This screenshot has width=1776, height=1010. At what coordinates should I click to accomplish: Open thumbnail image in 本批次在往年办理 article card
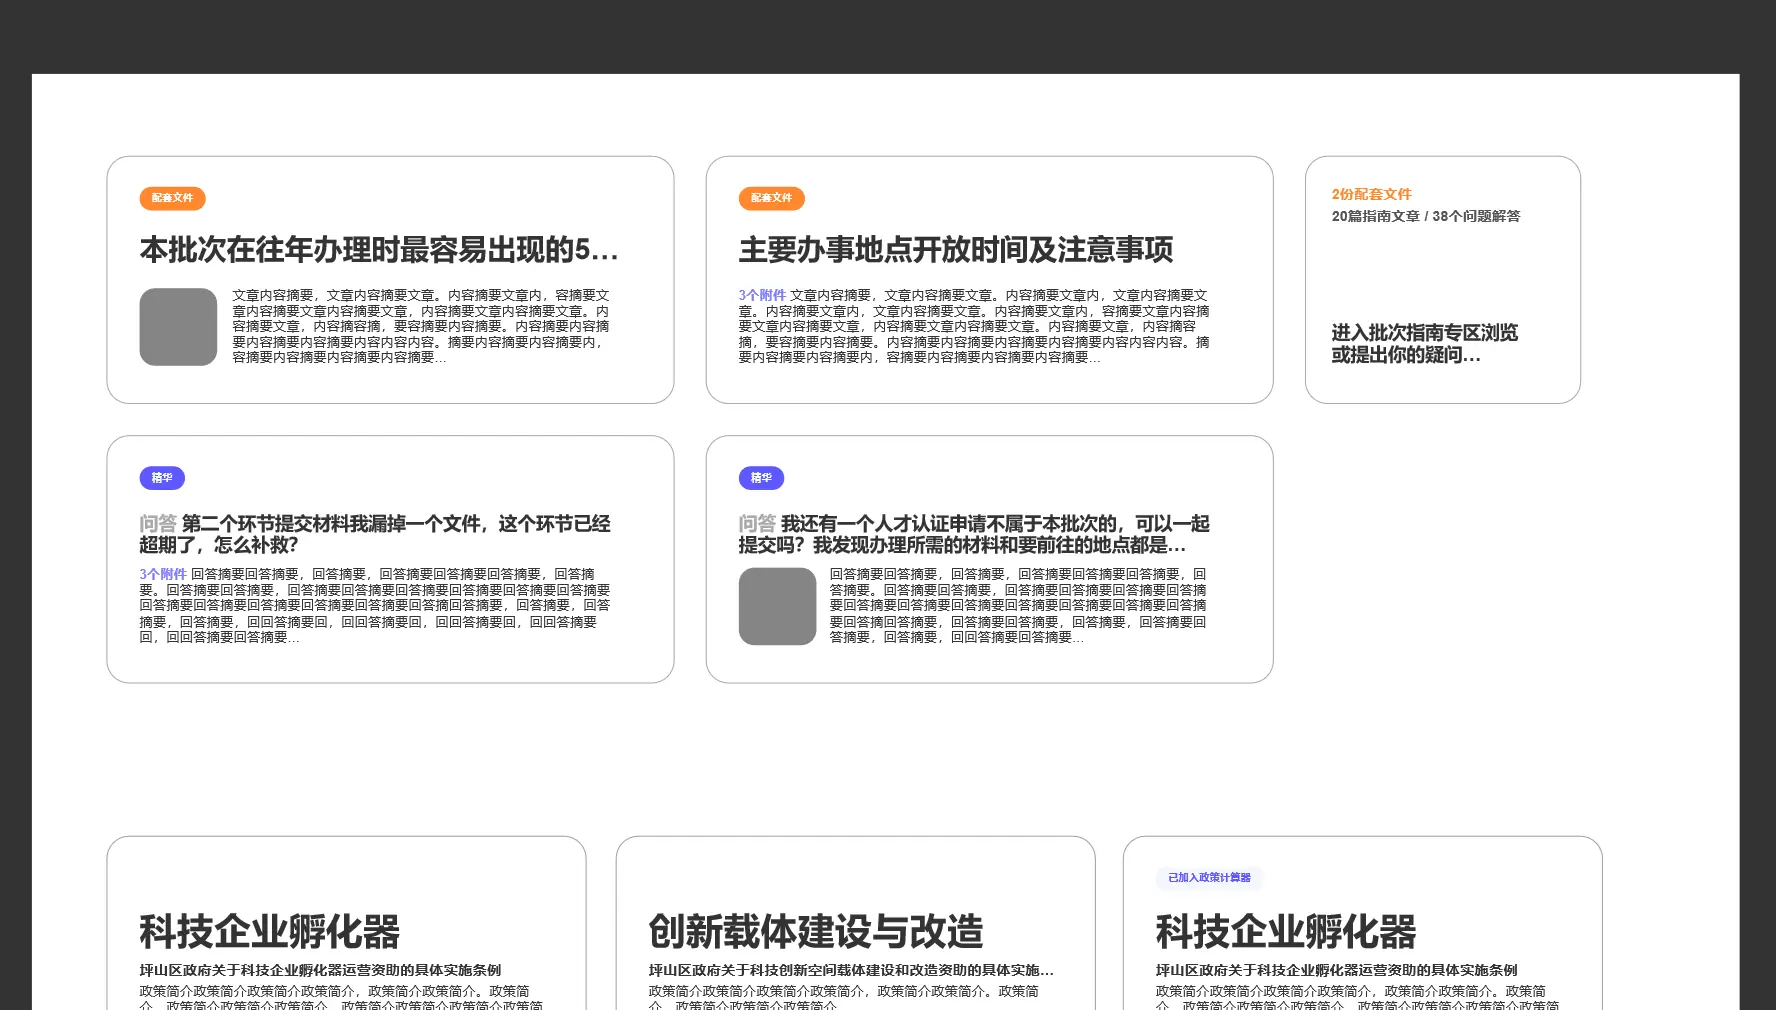[178, 327]
